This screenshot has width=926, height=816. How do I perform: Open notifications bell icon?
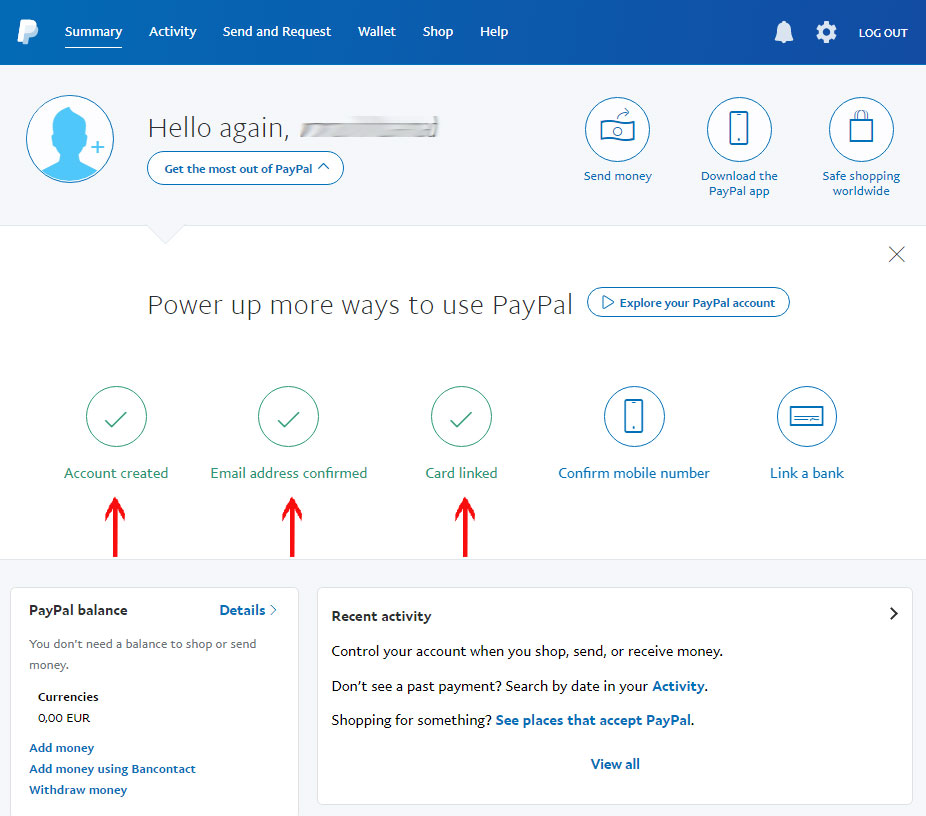click(784, 31)
